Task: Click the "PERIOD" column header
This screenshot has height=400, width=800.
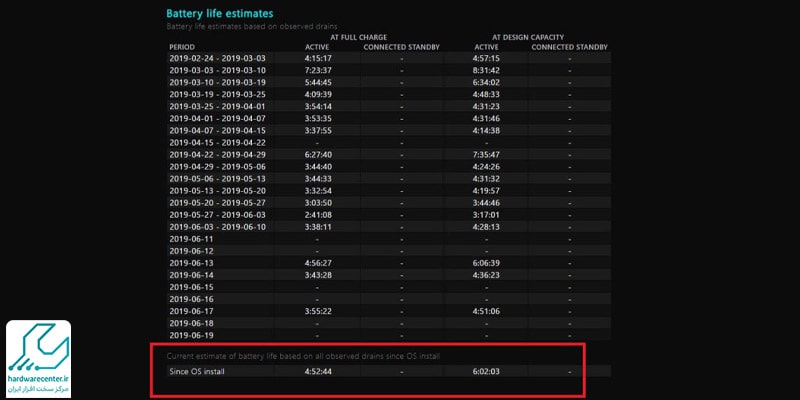Action: (x=182, y=47)
